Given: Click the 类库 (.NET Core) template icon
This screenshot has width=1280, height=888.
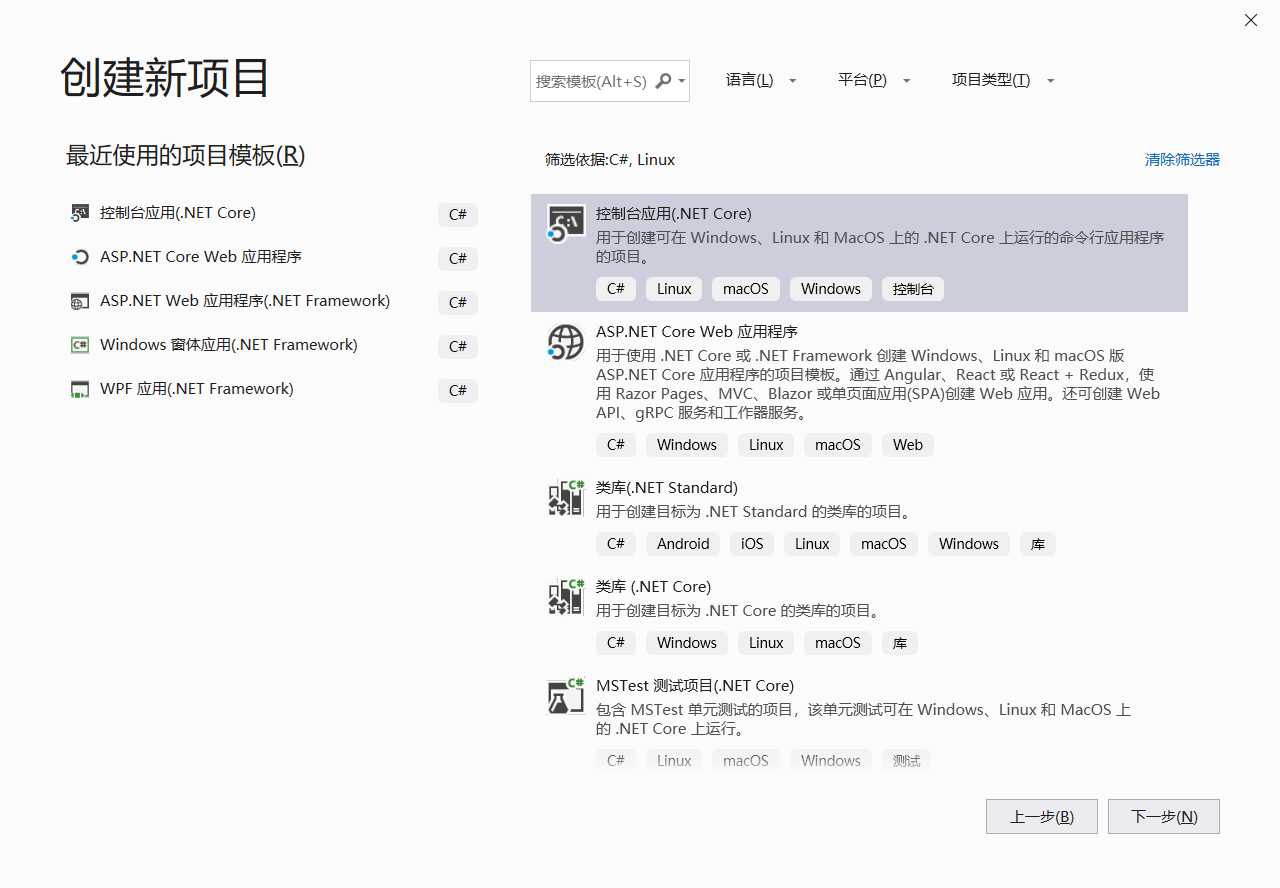Looking at the screenshot, I should pyautogui.click(x=566, y=597).
